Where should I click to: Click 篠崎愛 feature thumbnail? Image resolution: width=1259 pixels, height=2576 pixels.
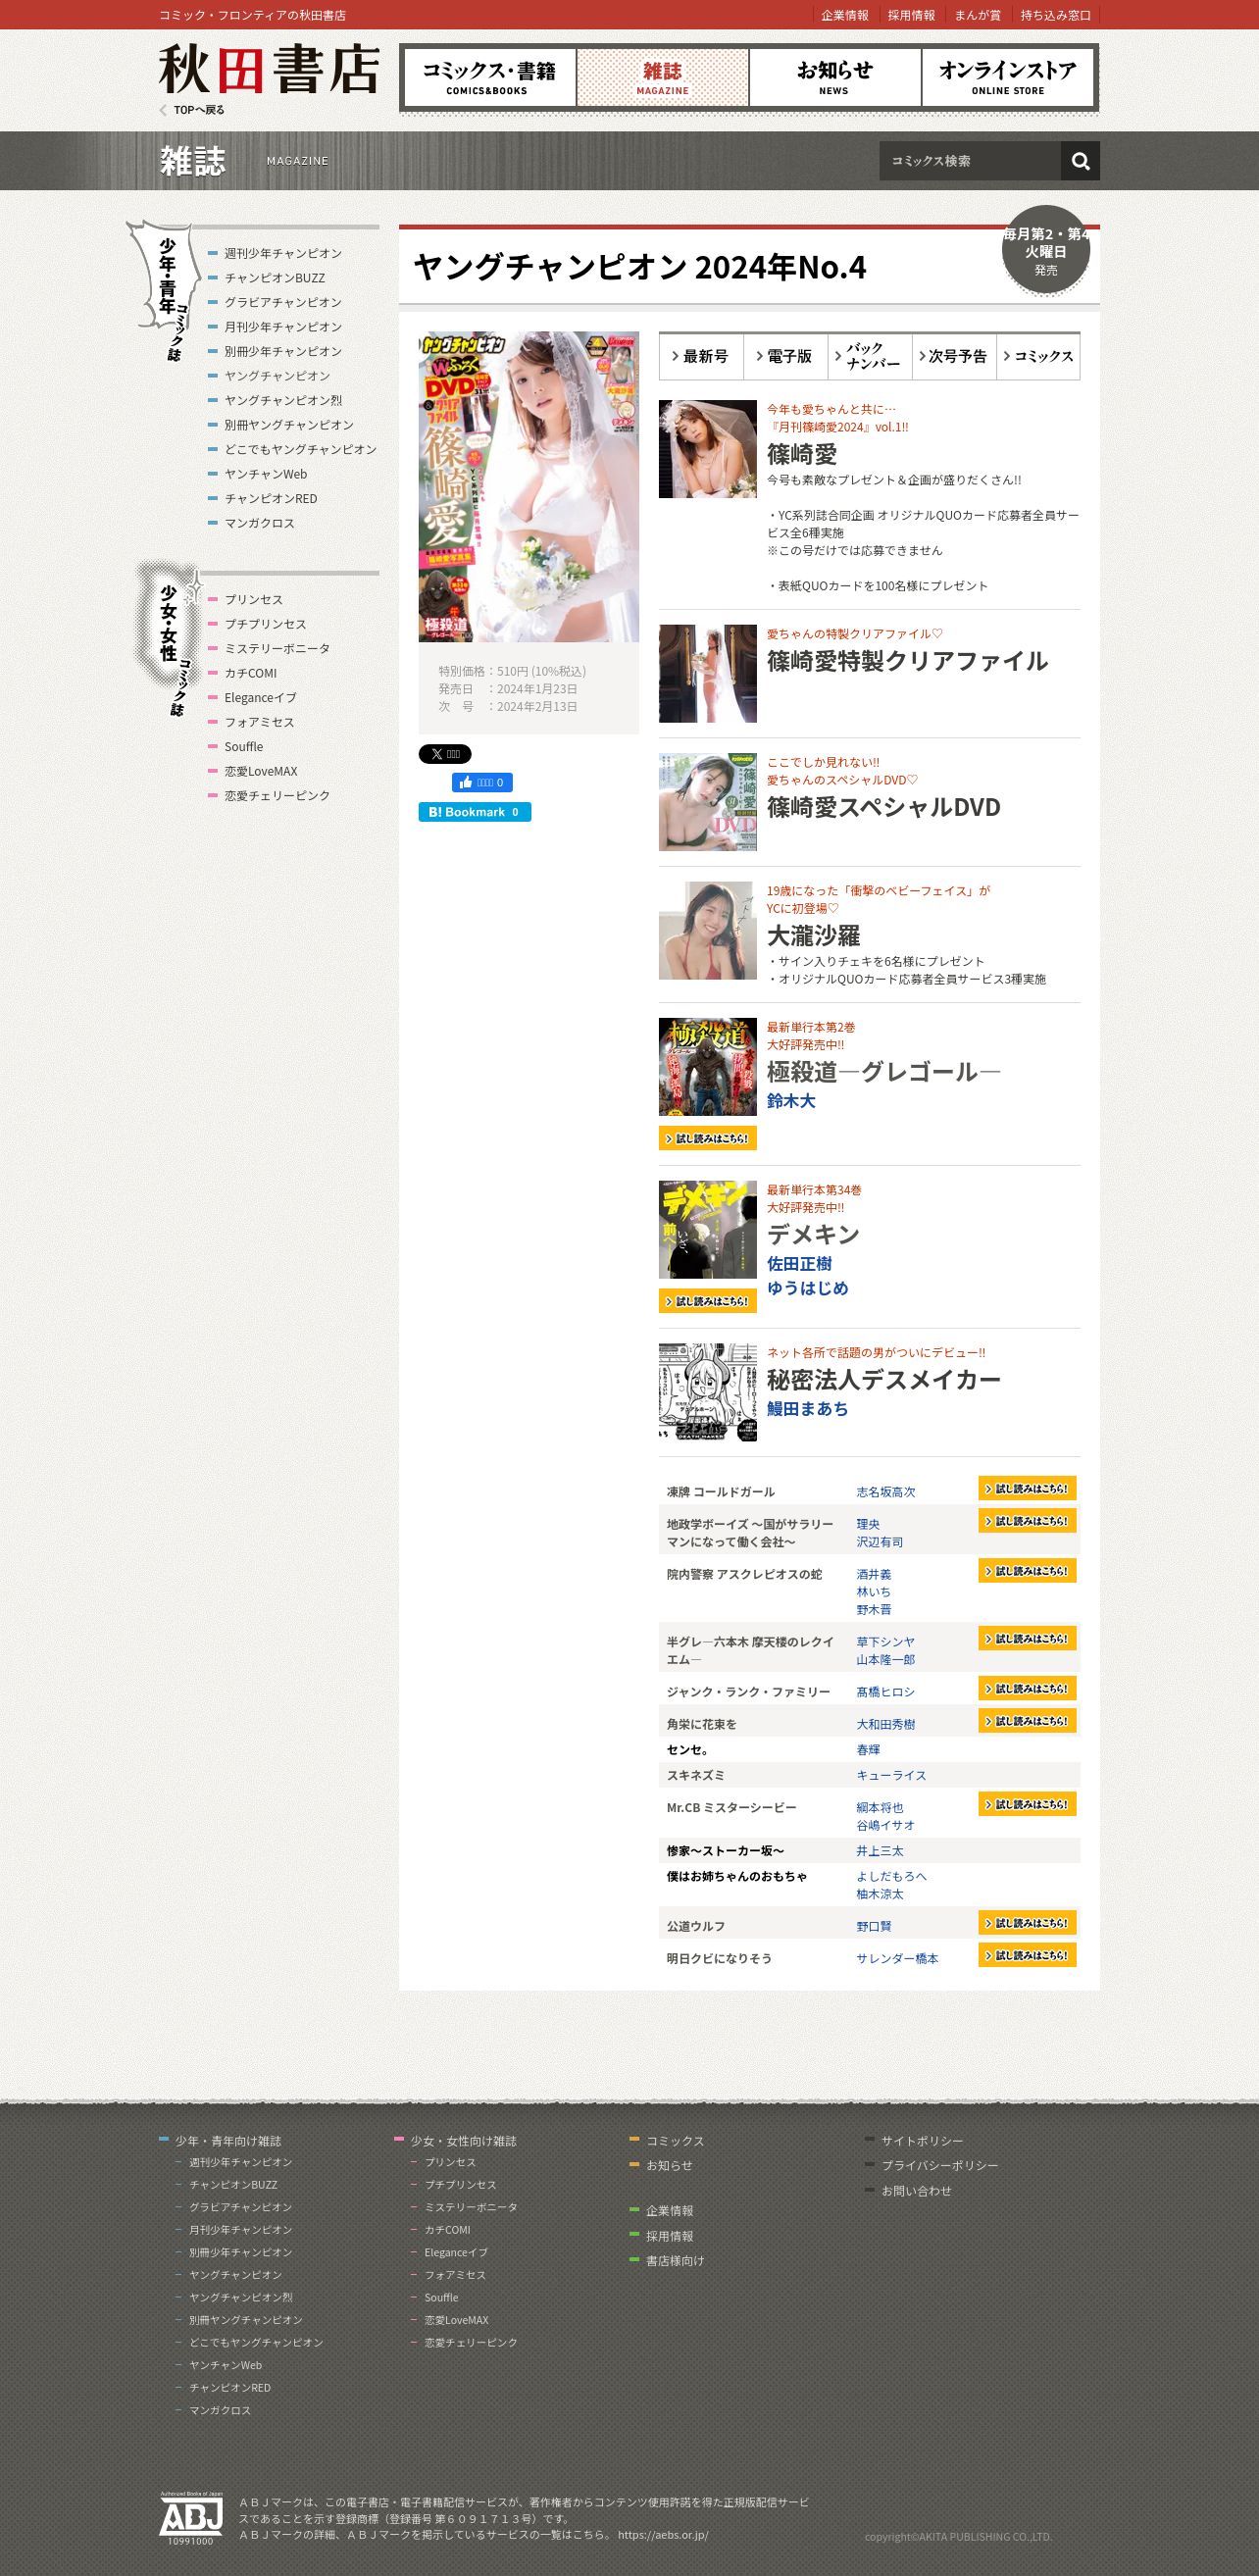(x=708, y=449)
